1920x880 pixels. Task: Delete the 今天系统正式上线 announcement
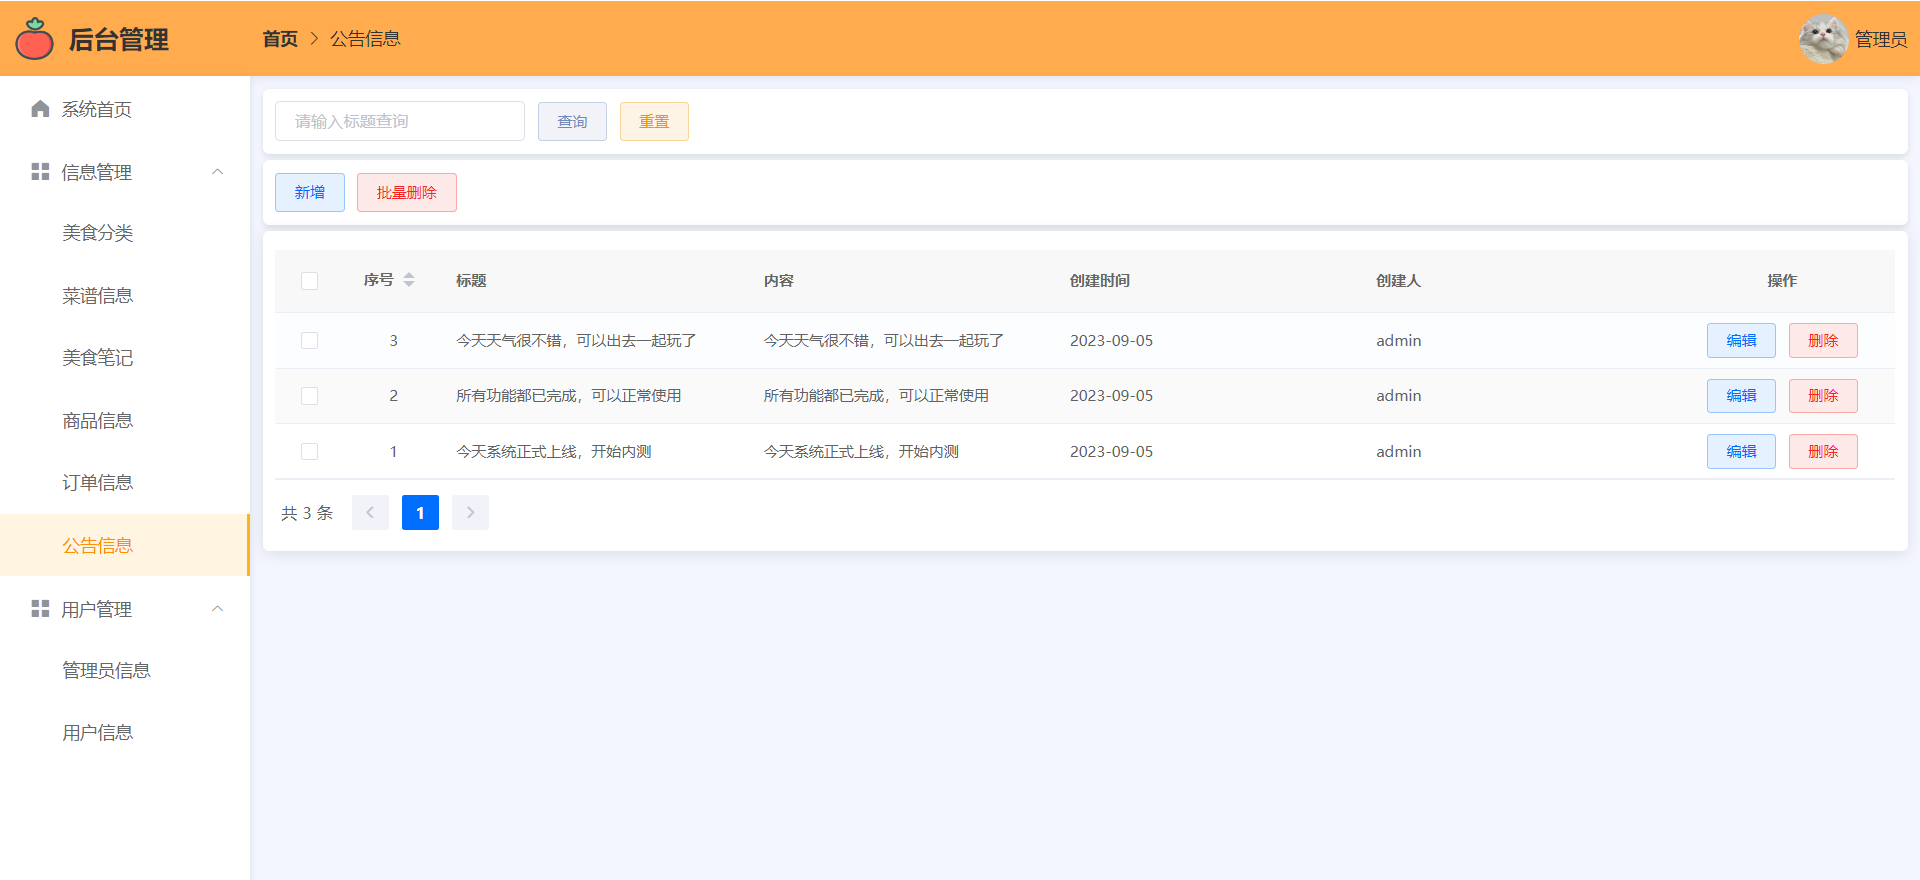[x=1823, y=452]
